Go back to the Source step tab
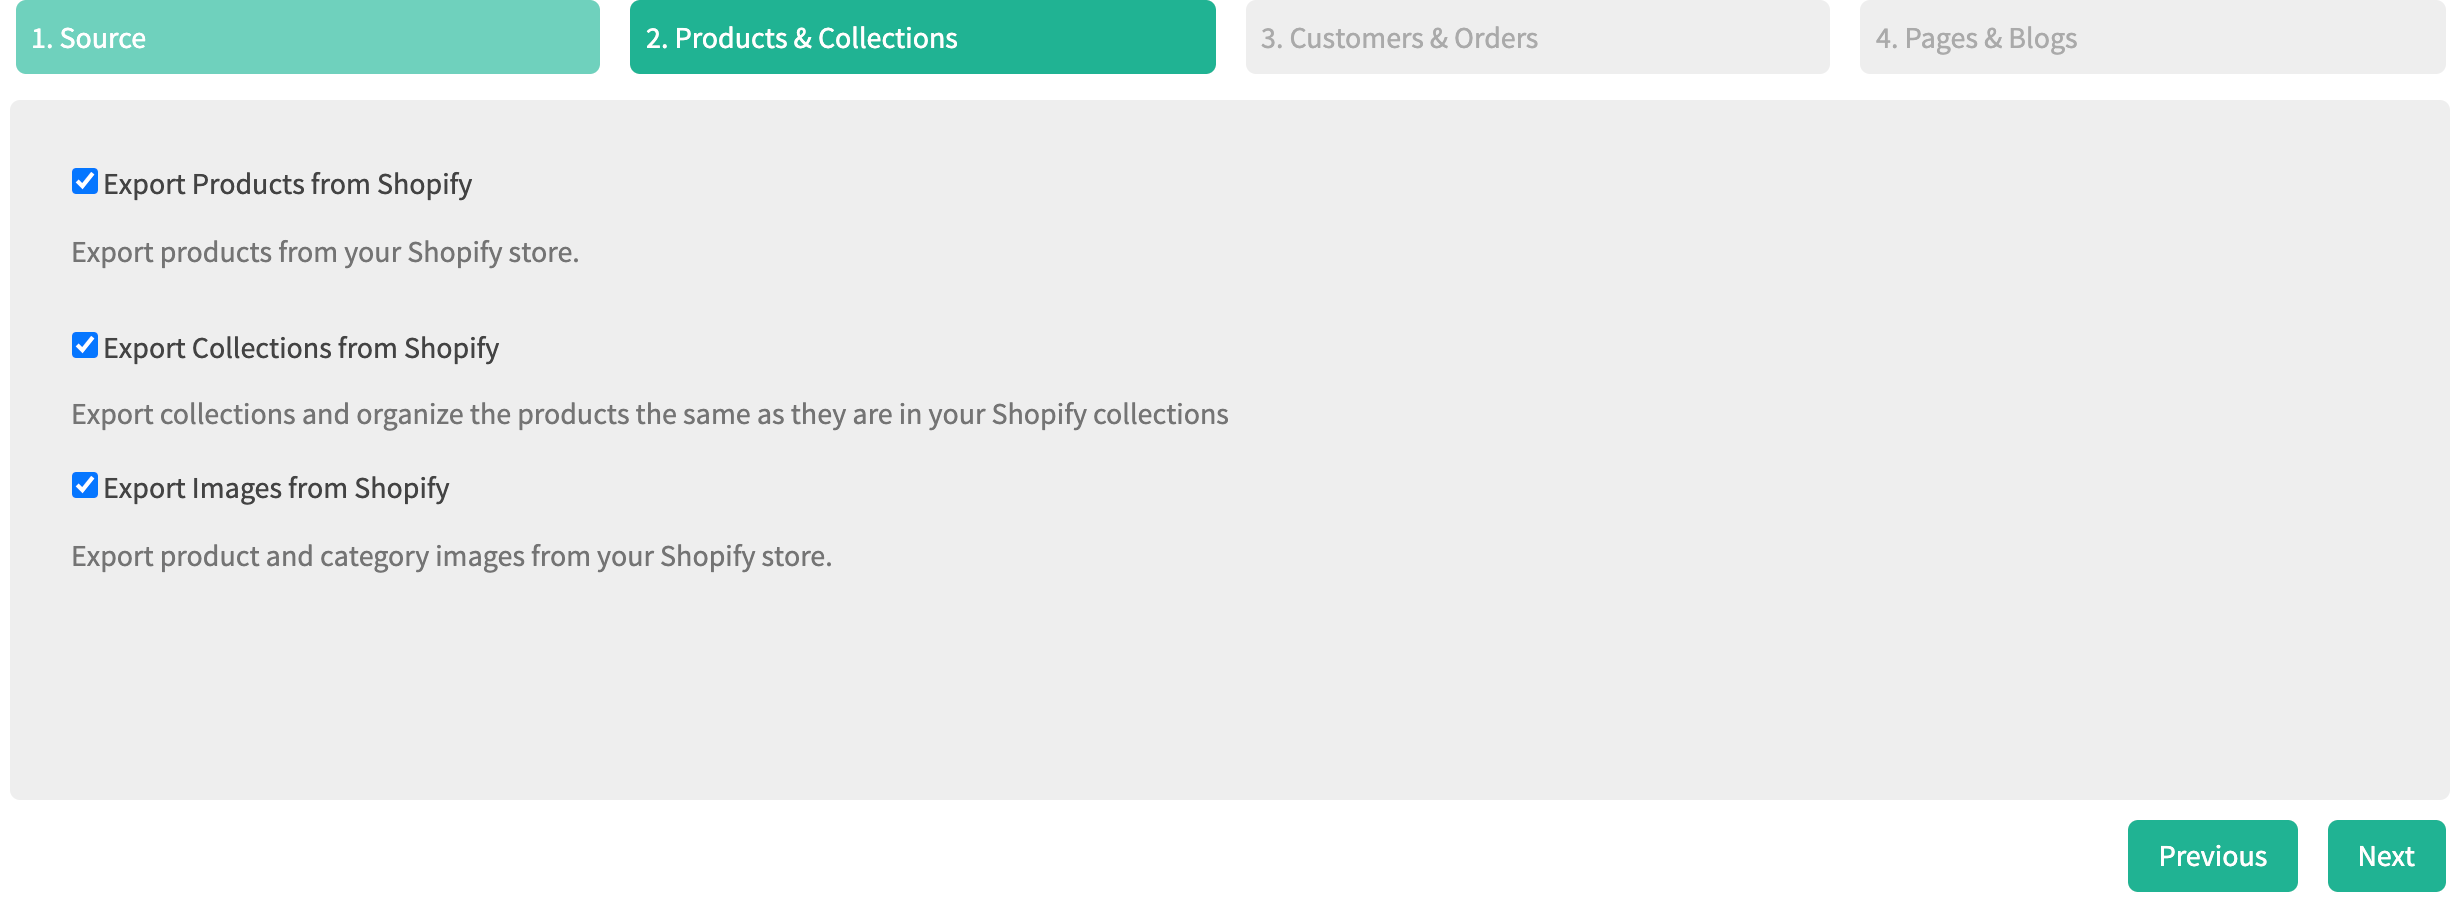 click(x=307, y=38)
